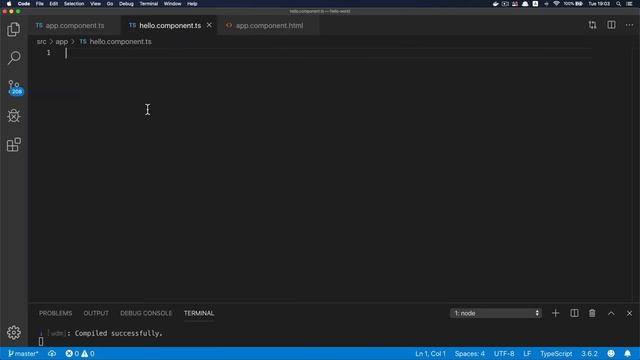
Task: Close the bottom panel
Action: click(x=629, y=313)
